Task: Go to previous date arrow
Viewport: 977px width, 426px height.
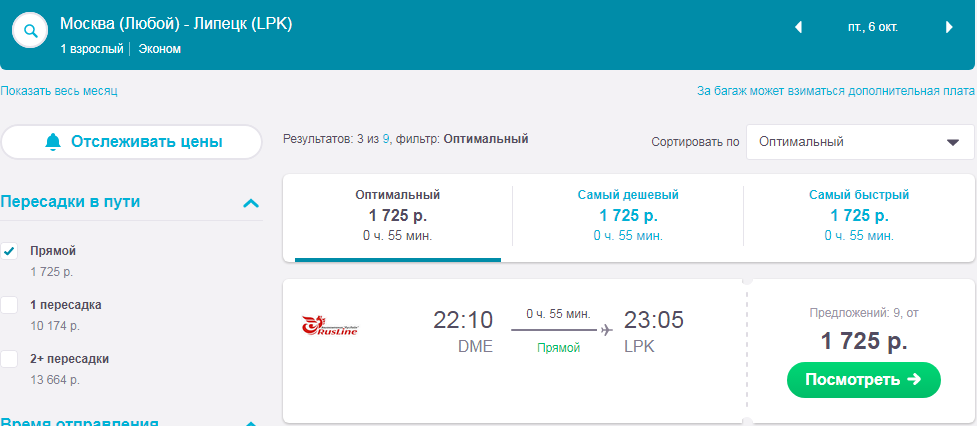Action: pyautogui.click(x=798, y=28)
